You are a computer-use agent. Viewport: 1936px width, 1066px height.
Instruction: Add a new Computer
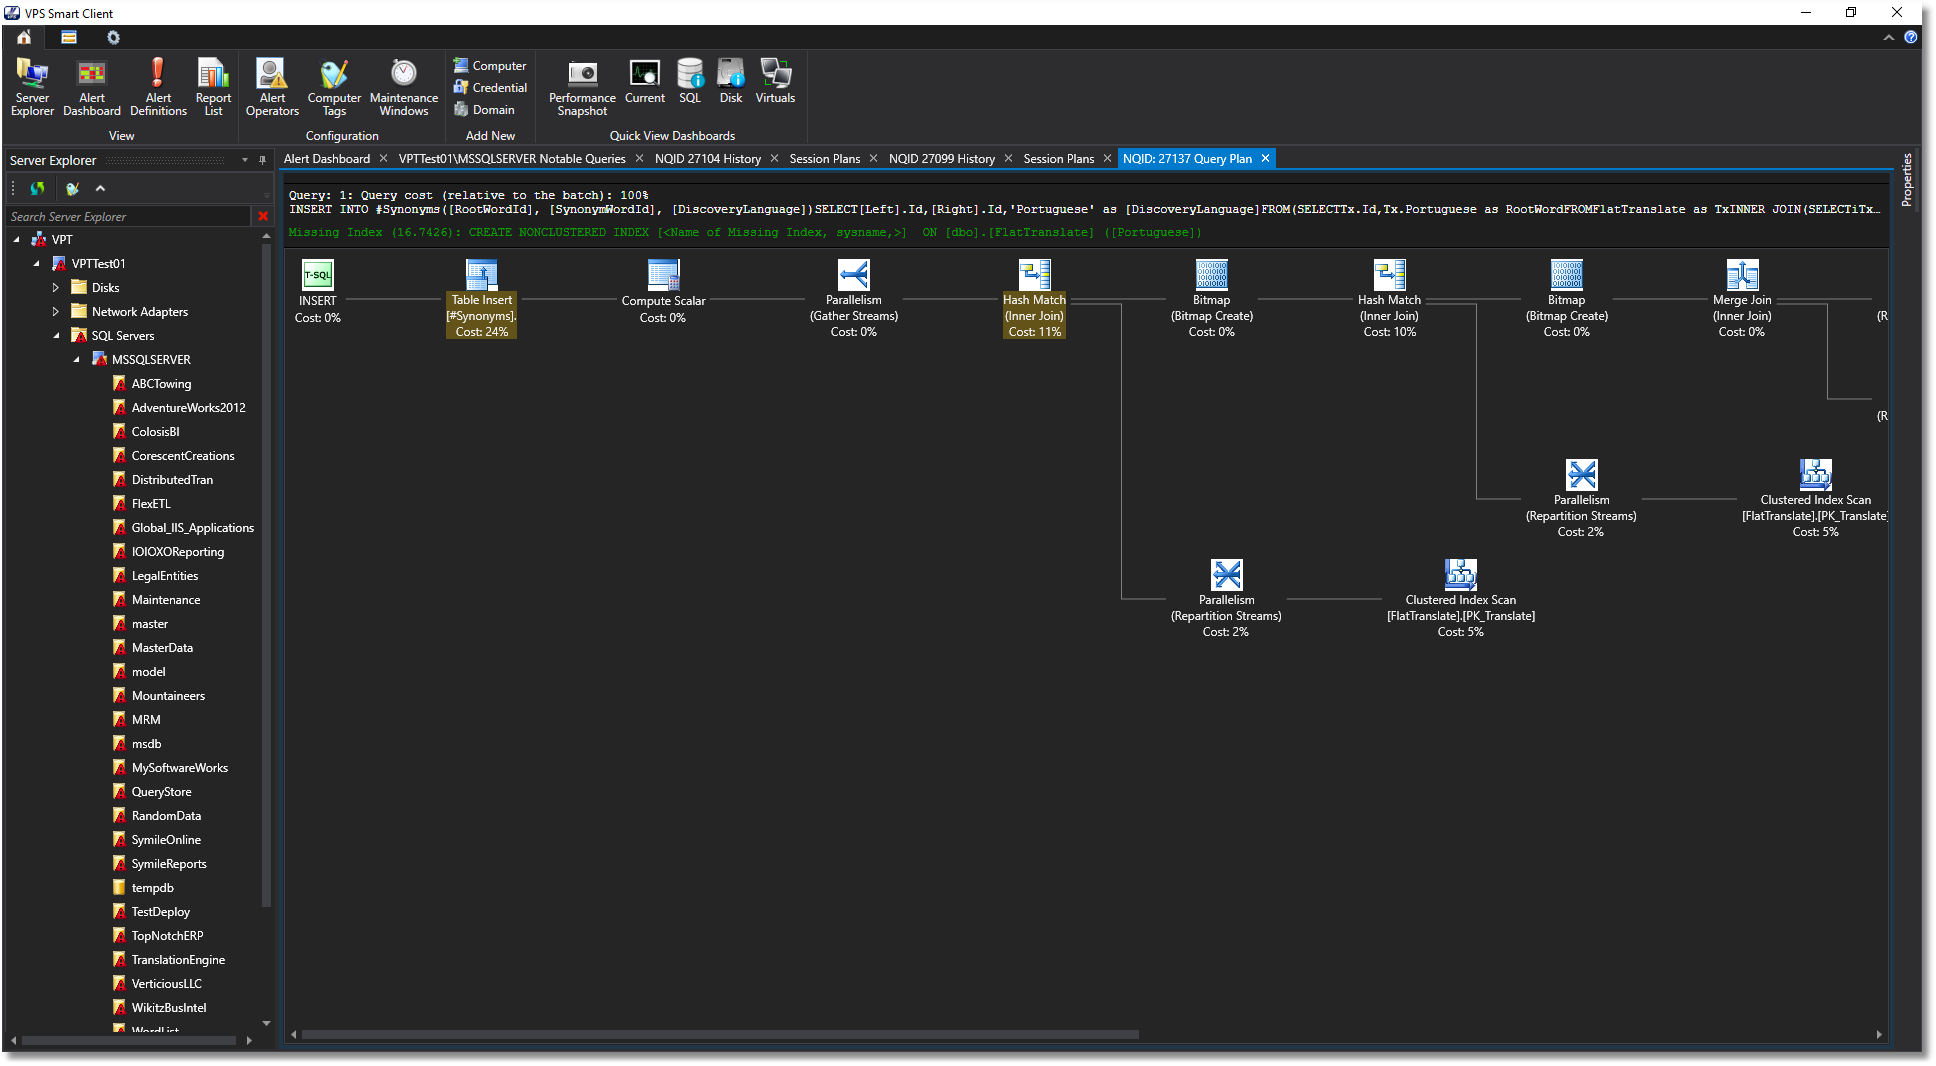(490, 65)
